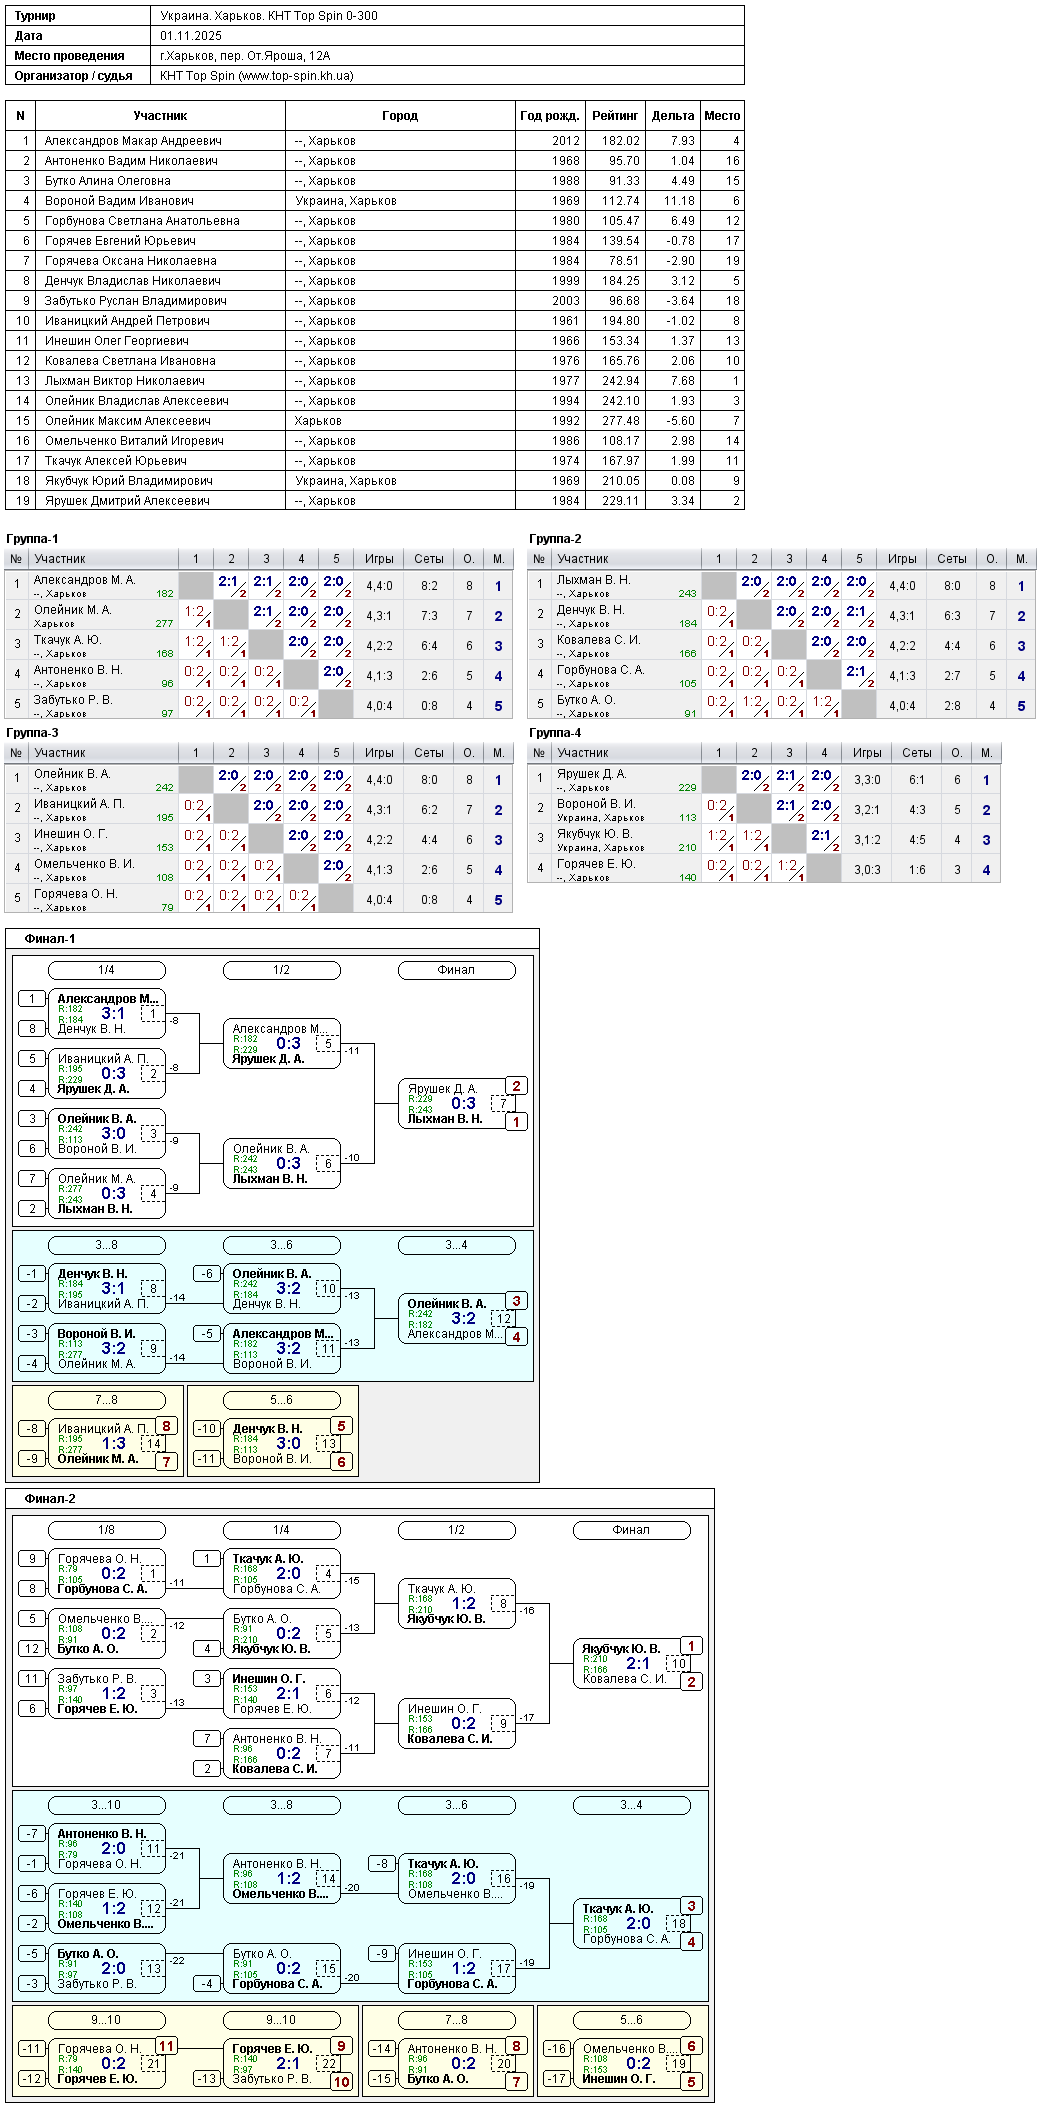Screen dimensions: 1046x2108
Task: Click Якубчук vs Ковалева 2:1 final match
Action: [x=638, y=1663]
